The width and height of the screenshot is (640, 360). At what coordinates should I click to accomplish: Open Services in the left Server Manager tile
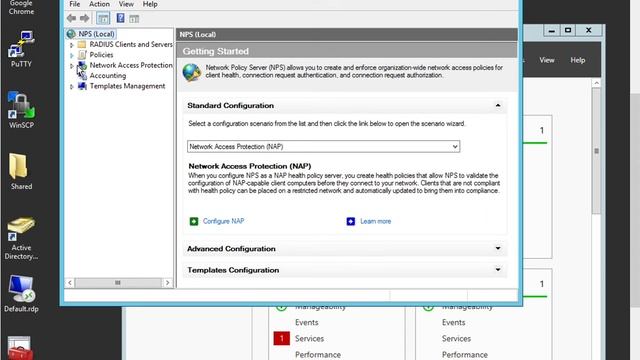309,339
